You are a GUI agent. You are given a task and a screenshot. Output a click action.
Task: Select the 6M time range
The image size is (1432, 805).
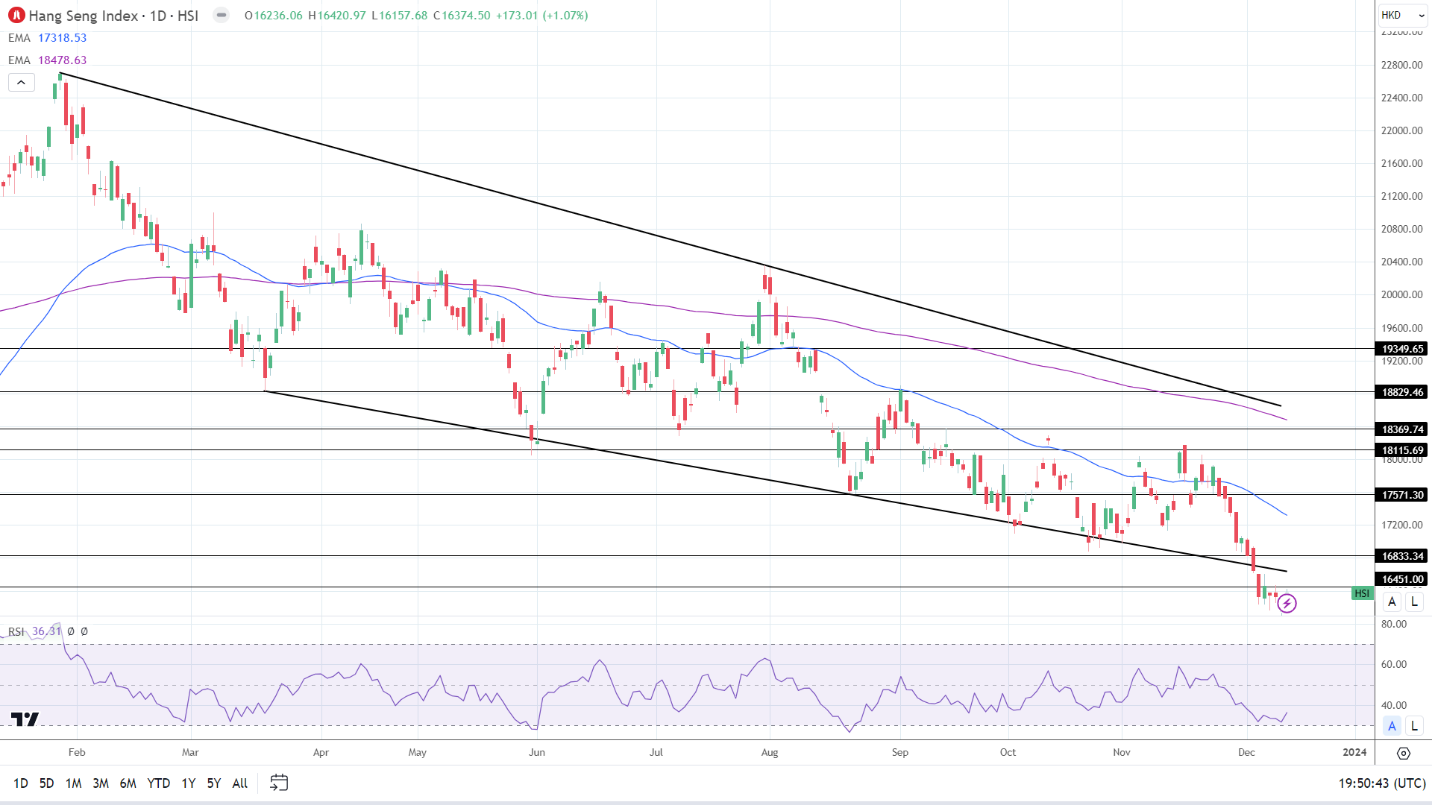(128, 783)
